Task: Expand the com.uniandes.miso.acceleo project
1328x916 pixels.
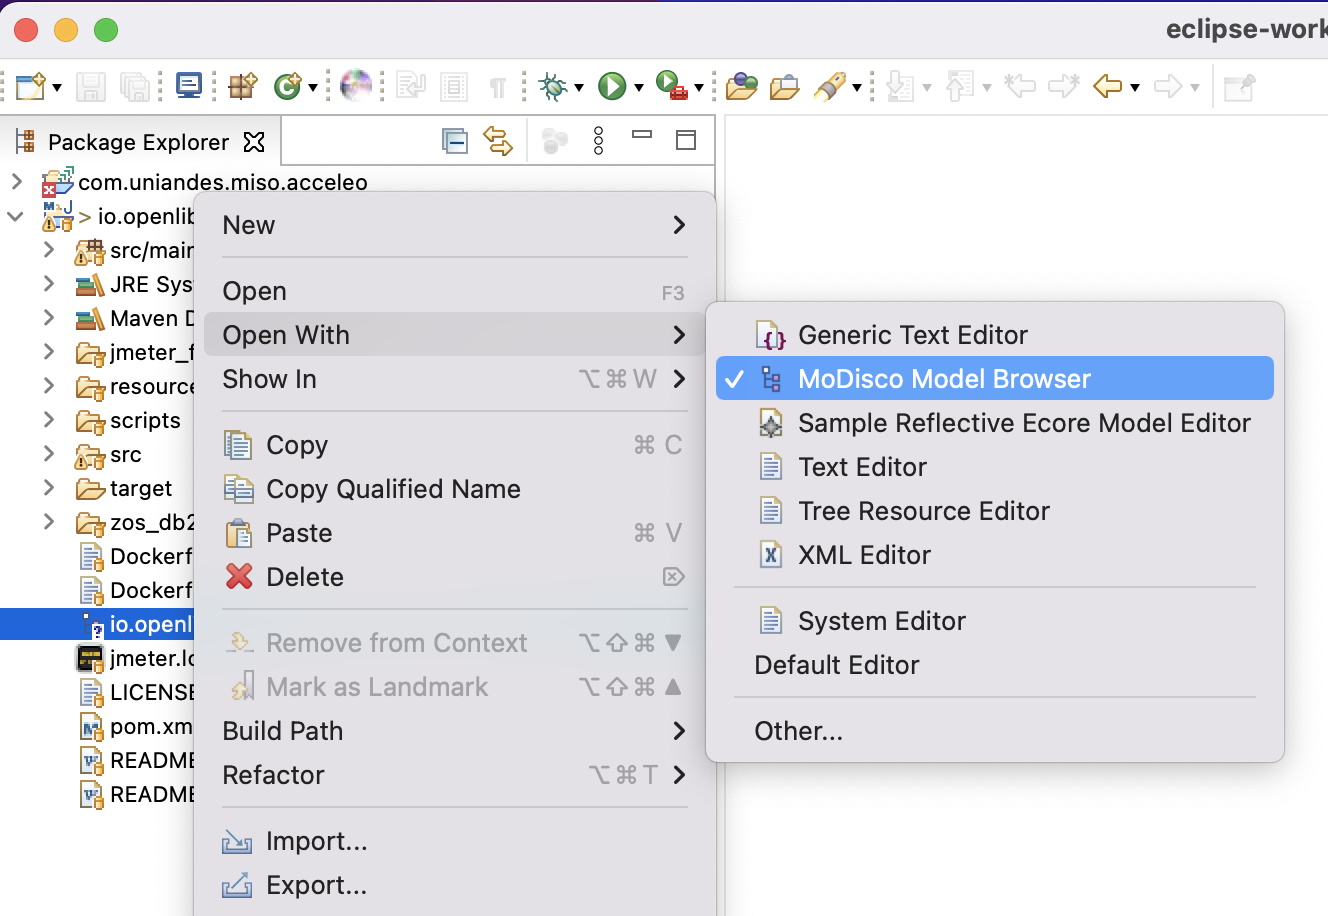Action: [17, 181]
